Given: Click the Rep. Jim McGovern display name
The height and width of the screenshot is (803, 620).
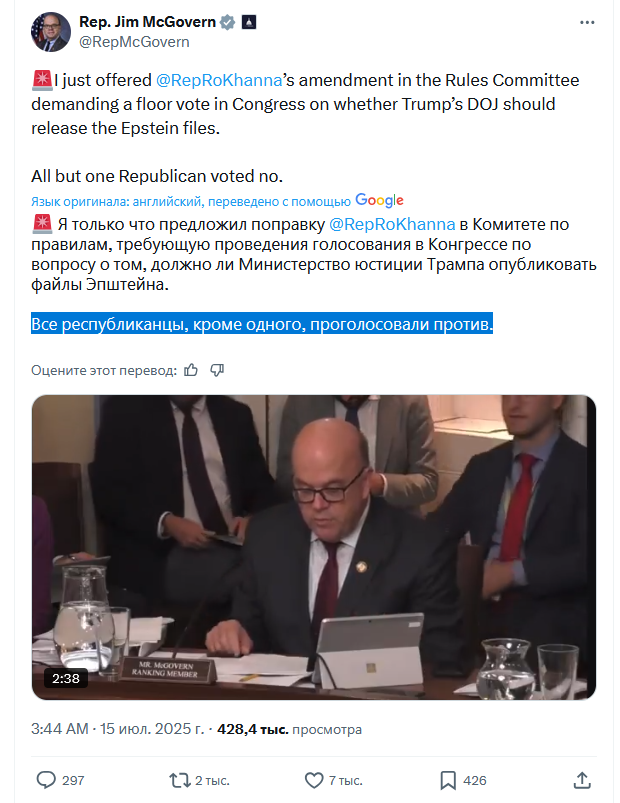Looking at the screenshot, I should coord(147,22).
